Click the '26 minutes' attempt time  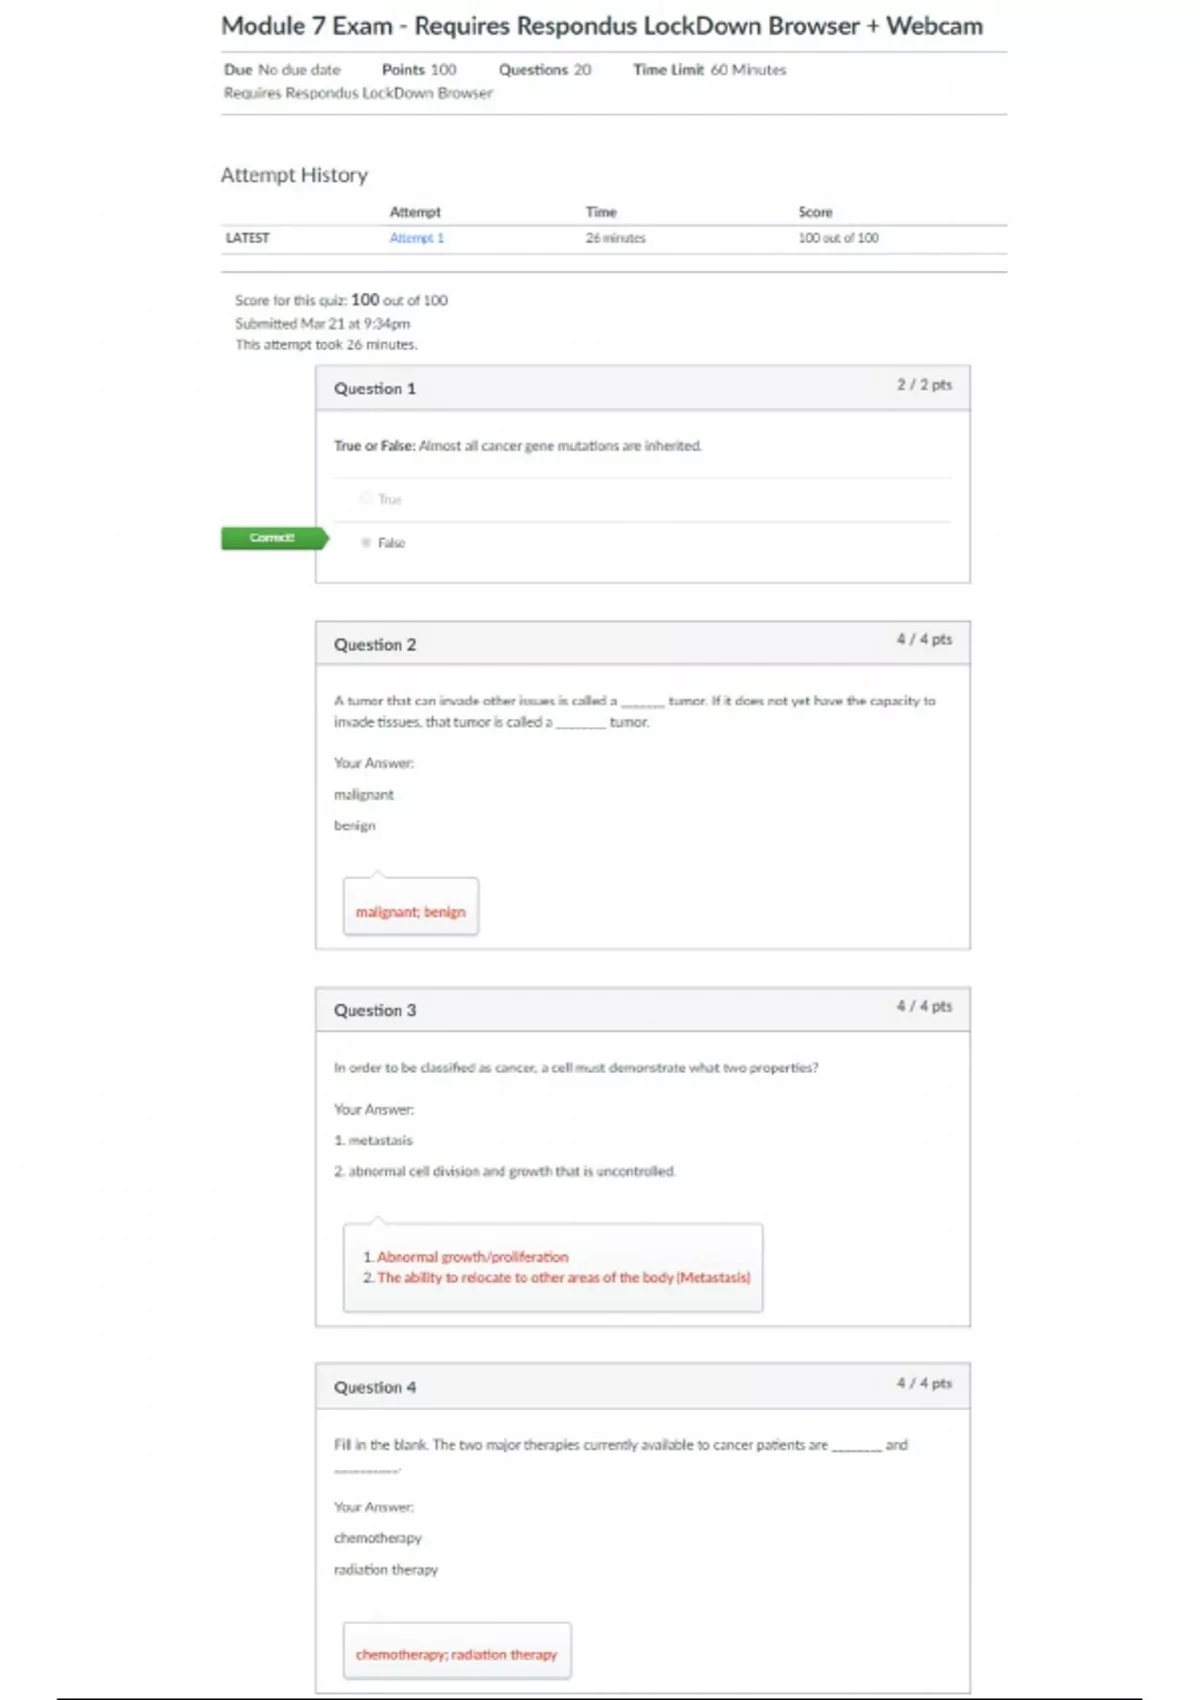pyautogui.click(x=615, y=238)
